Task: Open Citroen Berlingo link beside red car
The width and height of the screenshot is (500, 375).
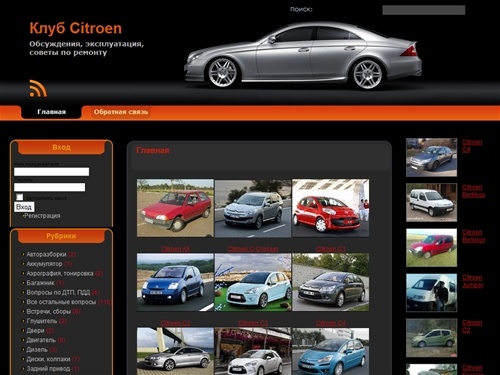Action: [x=474, y=236]
